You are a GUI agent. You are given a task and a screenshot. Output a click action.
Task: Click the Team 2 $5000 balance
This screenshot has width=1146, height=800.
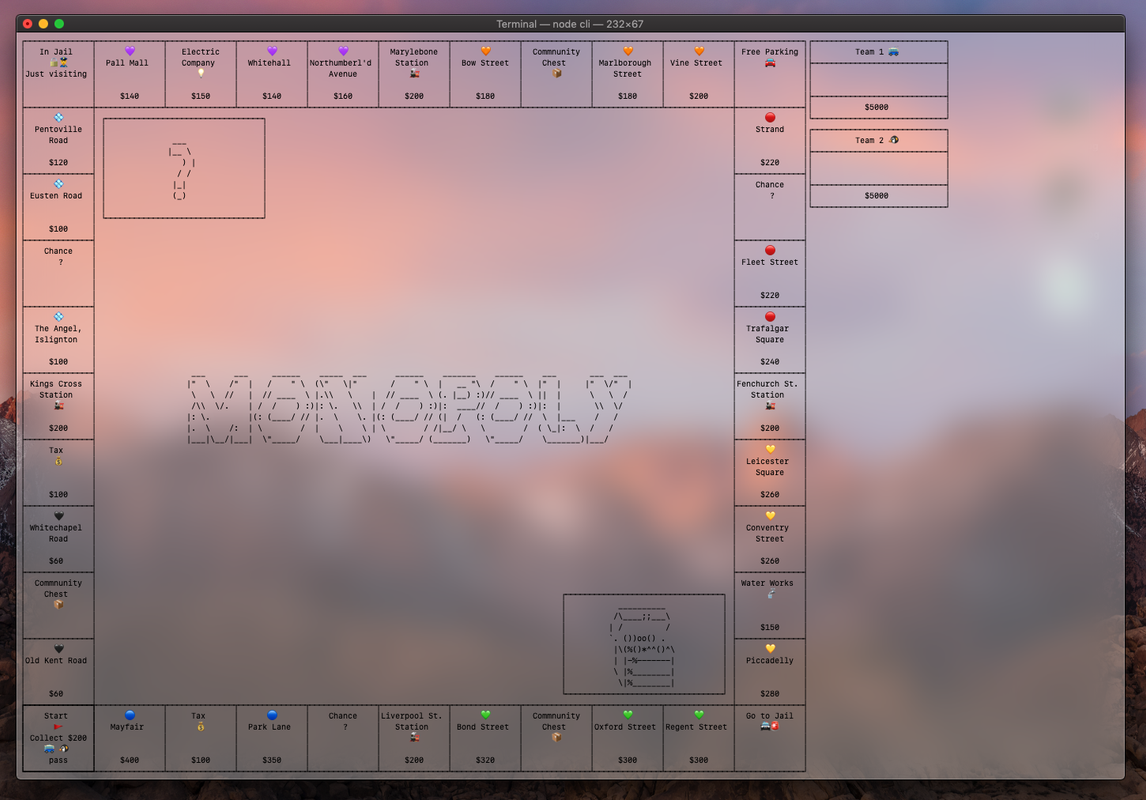click(x=876, y=196)
